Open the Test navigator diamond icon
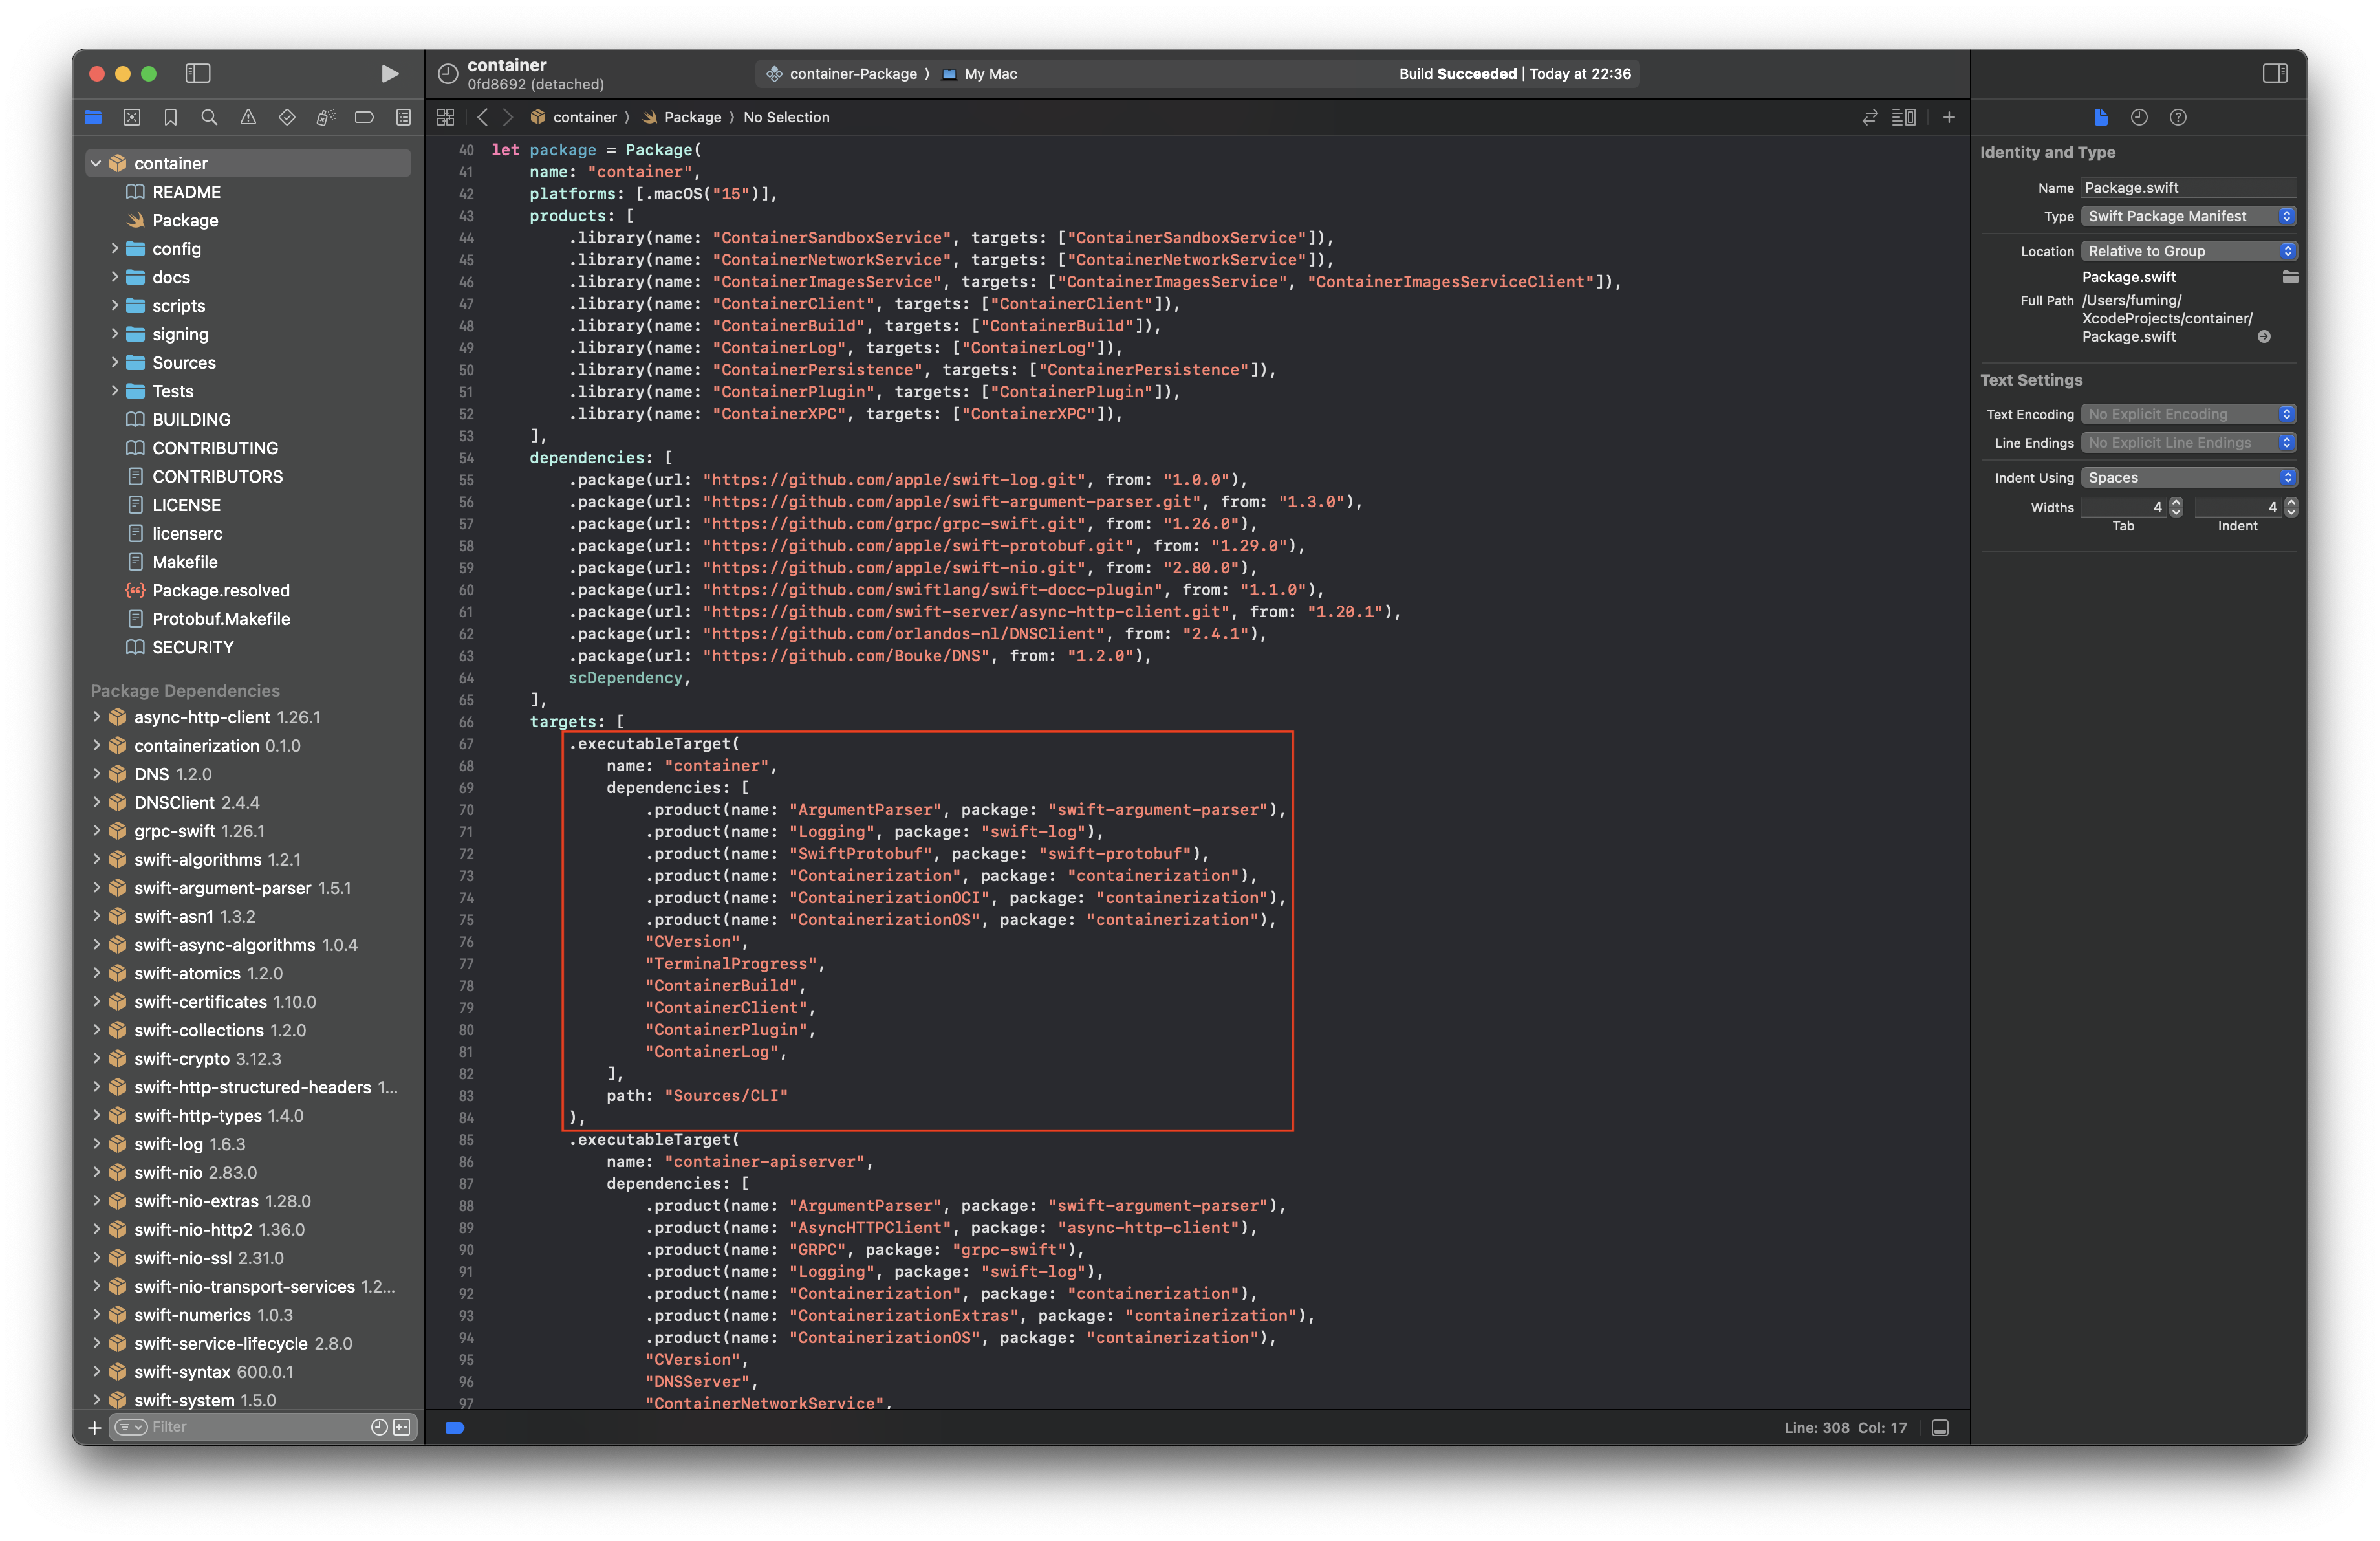The image size is (2380, 1541). 287,117
